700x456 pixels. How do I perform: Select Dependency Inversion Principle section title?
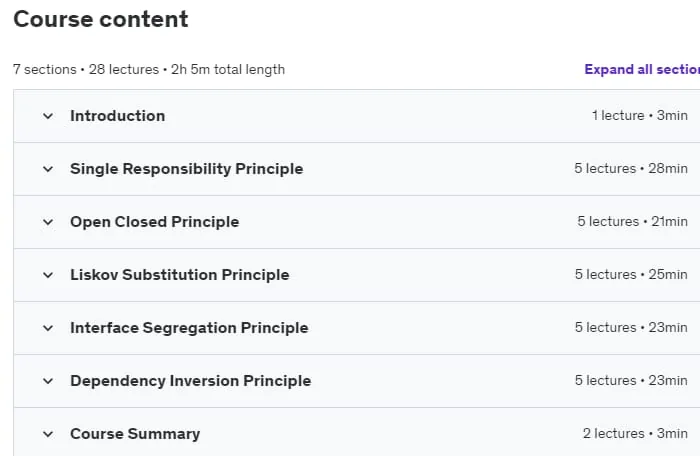pos(191,381)
